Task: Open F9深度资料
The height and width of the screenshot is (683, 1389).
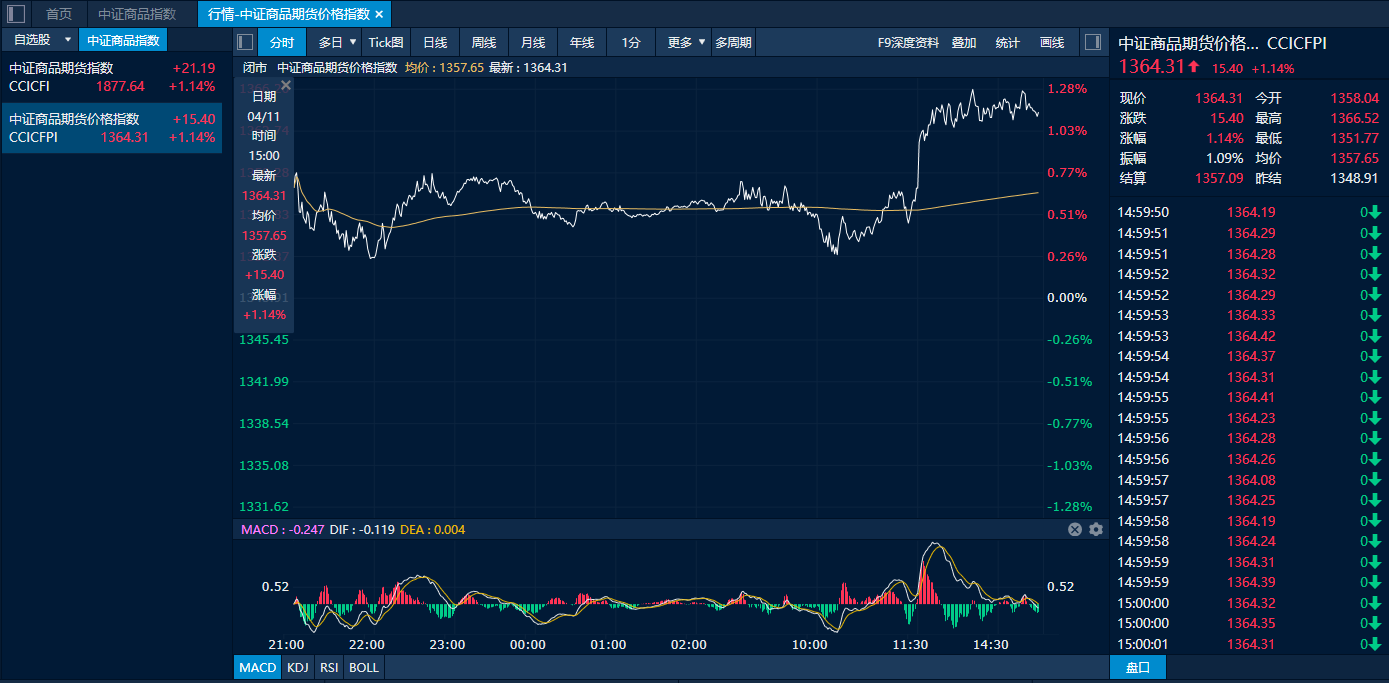Action: click(908, 42)
